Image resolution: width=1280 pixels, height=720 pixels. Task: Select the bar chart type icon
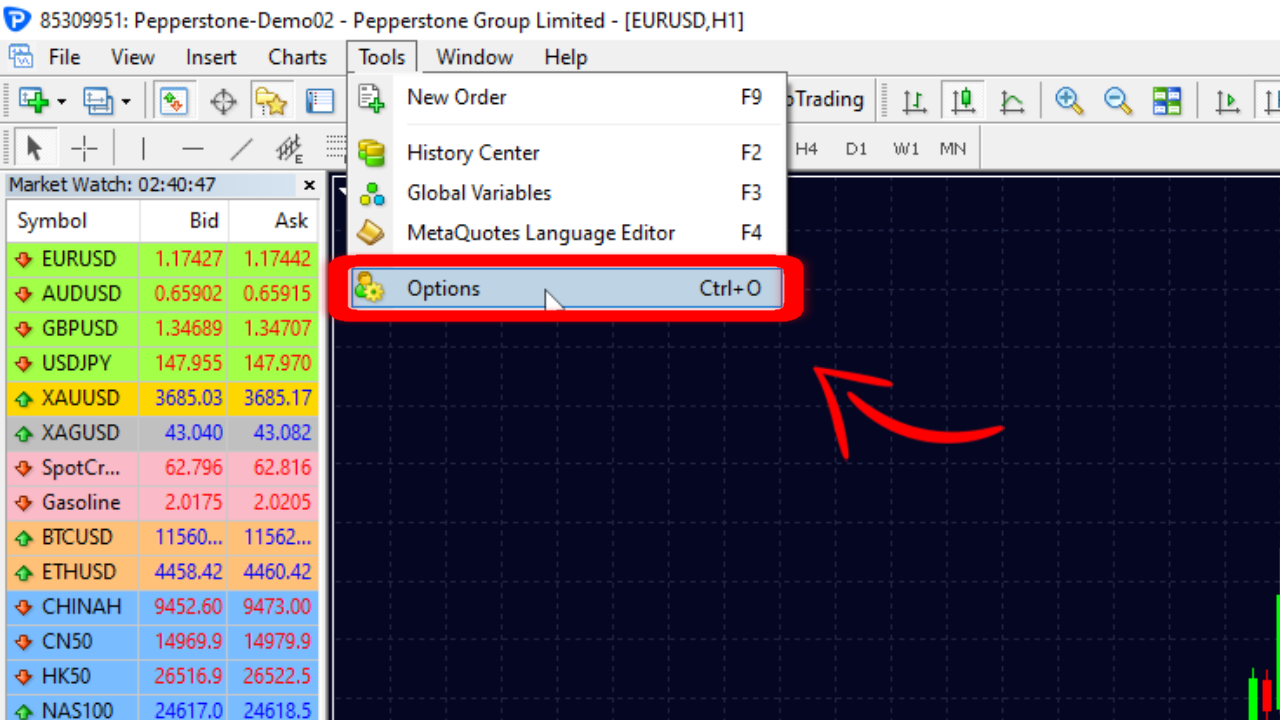click(914, 101)
